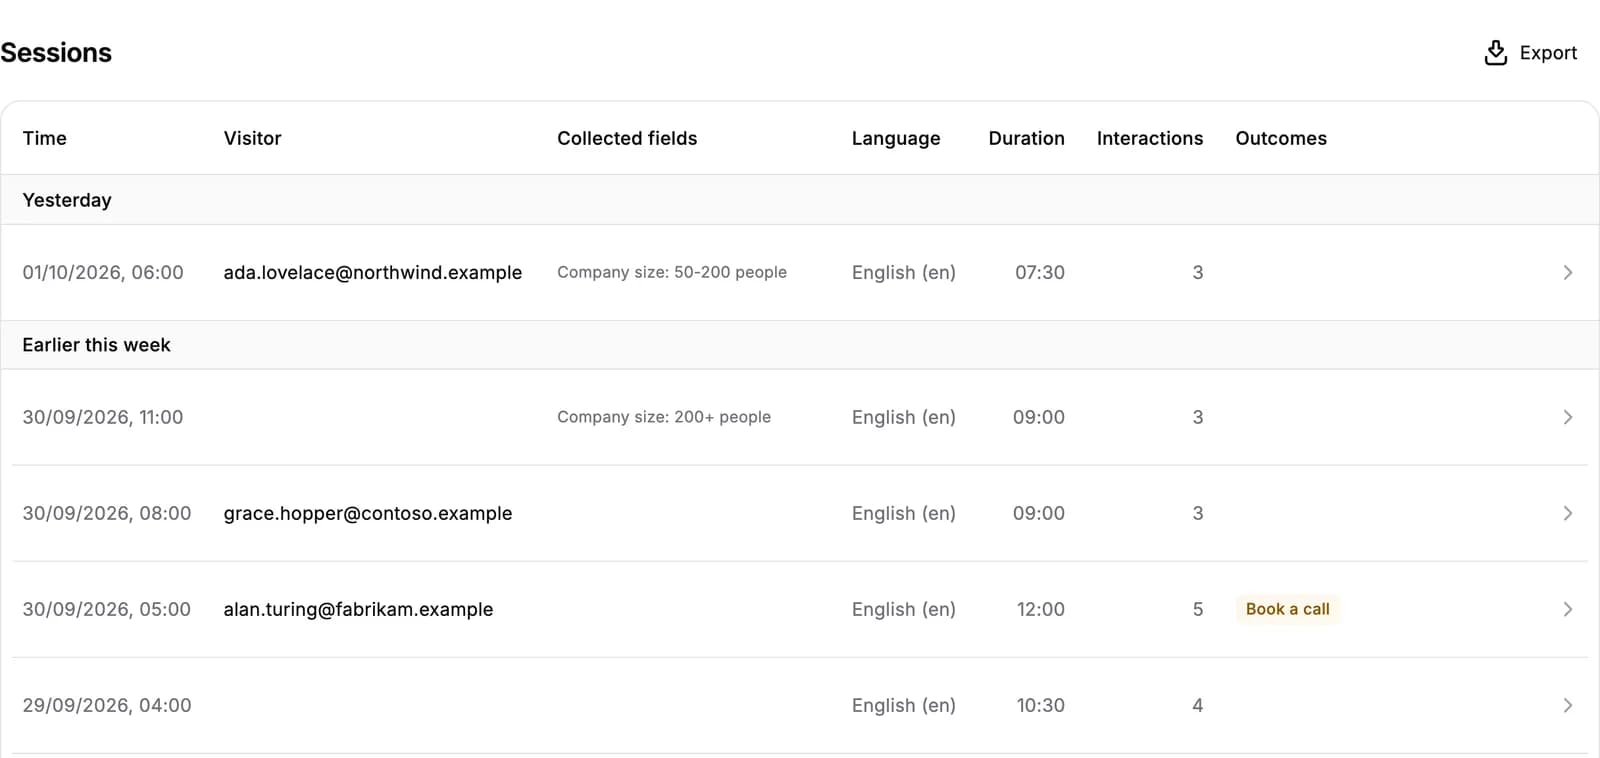
Task: Select the Time column header
Action: tap(44, 138)
